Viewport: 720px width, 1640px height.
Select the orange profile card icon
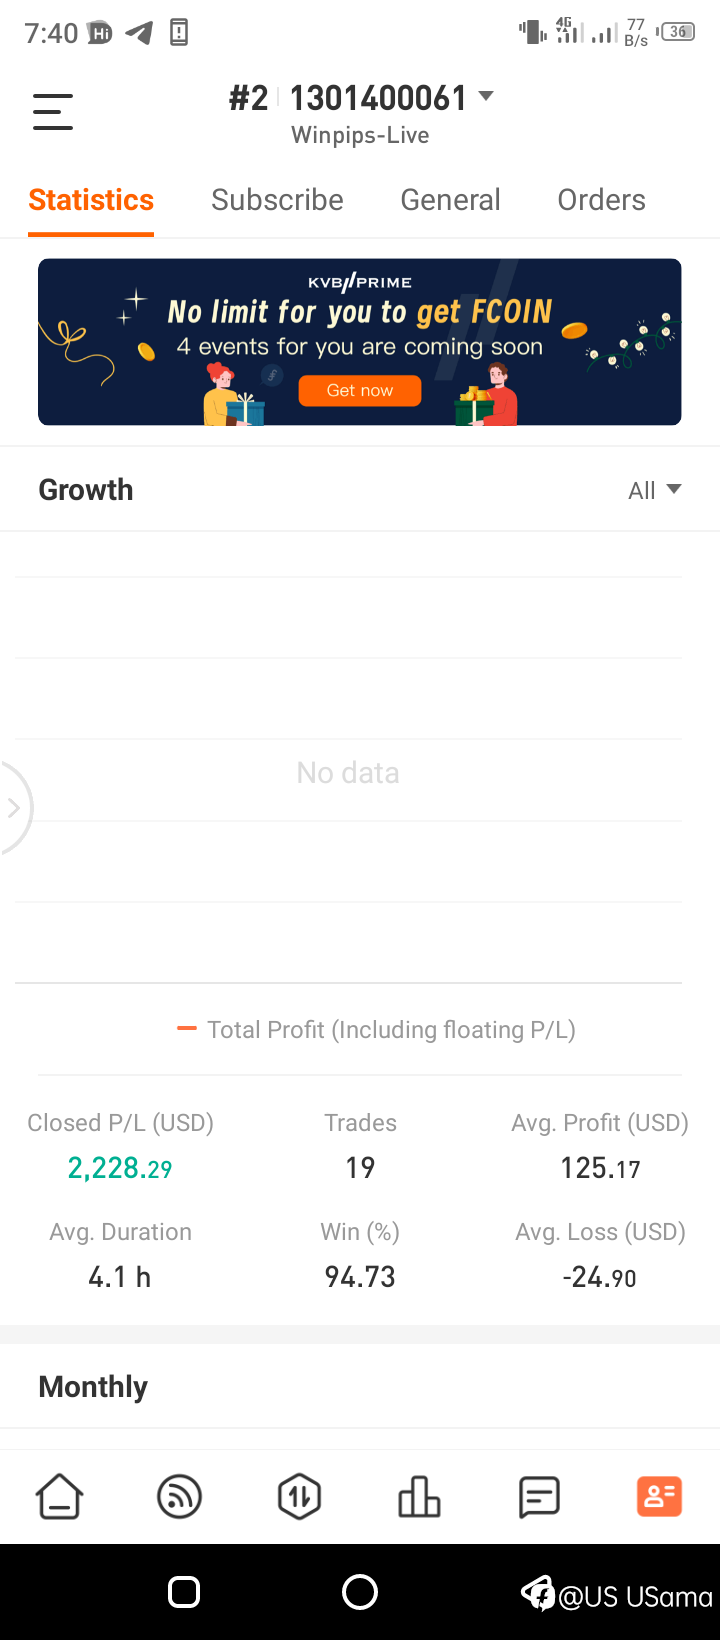pos(659,1497)
